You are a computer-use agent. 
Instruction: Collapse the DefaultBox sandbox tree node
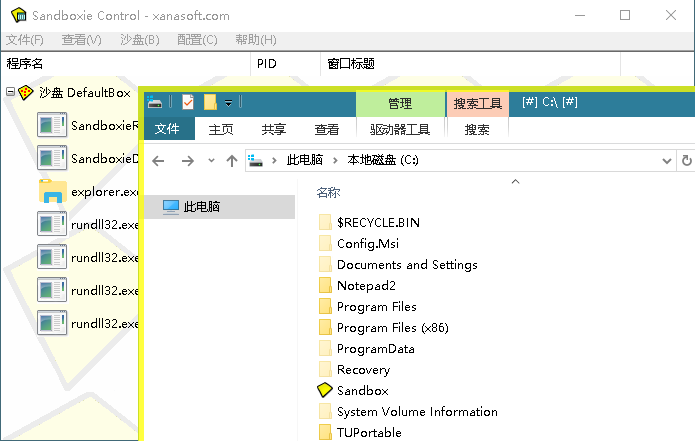pyautogui.click(x=10, y=92)
